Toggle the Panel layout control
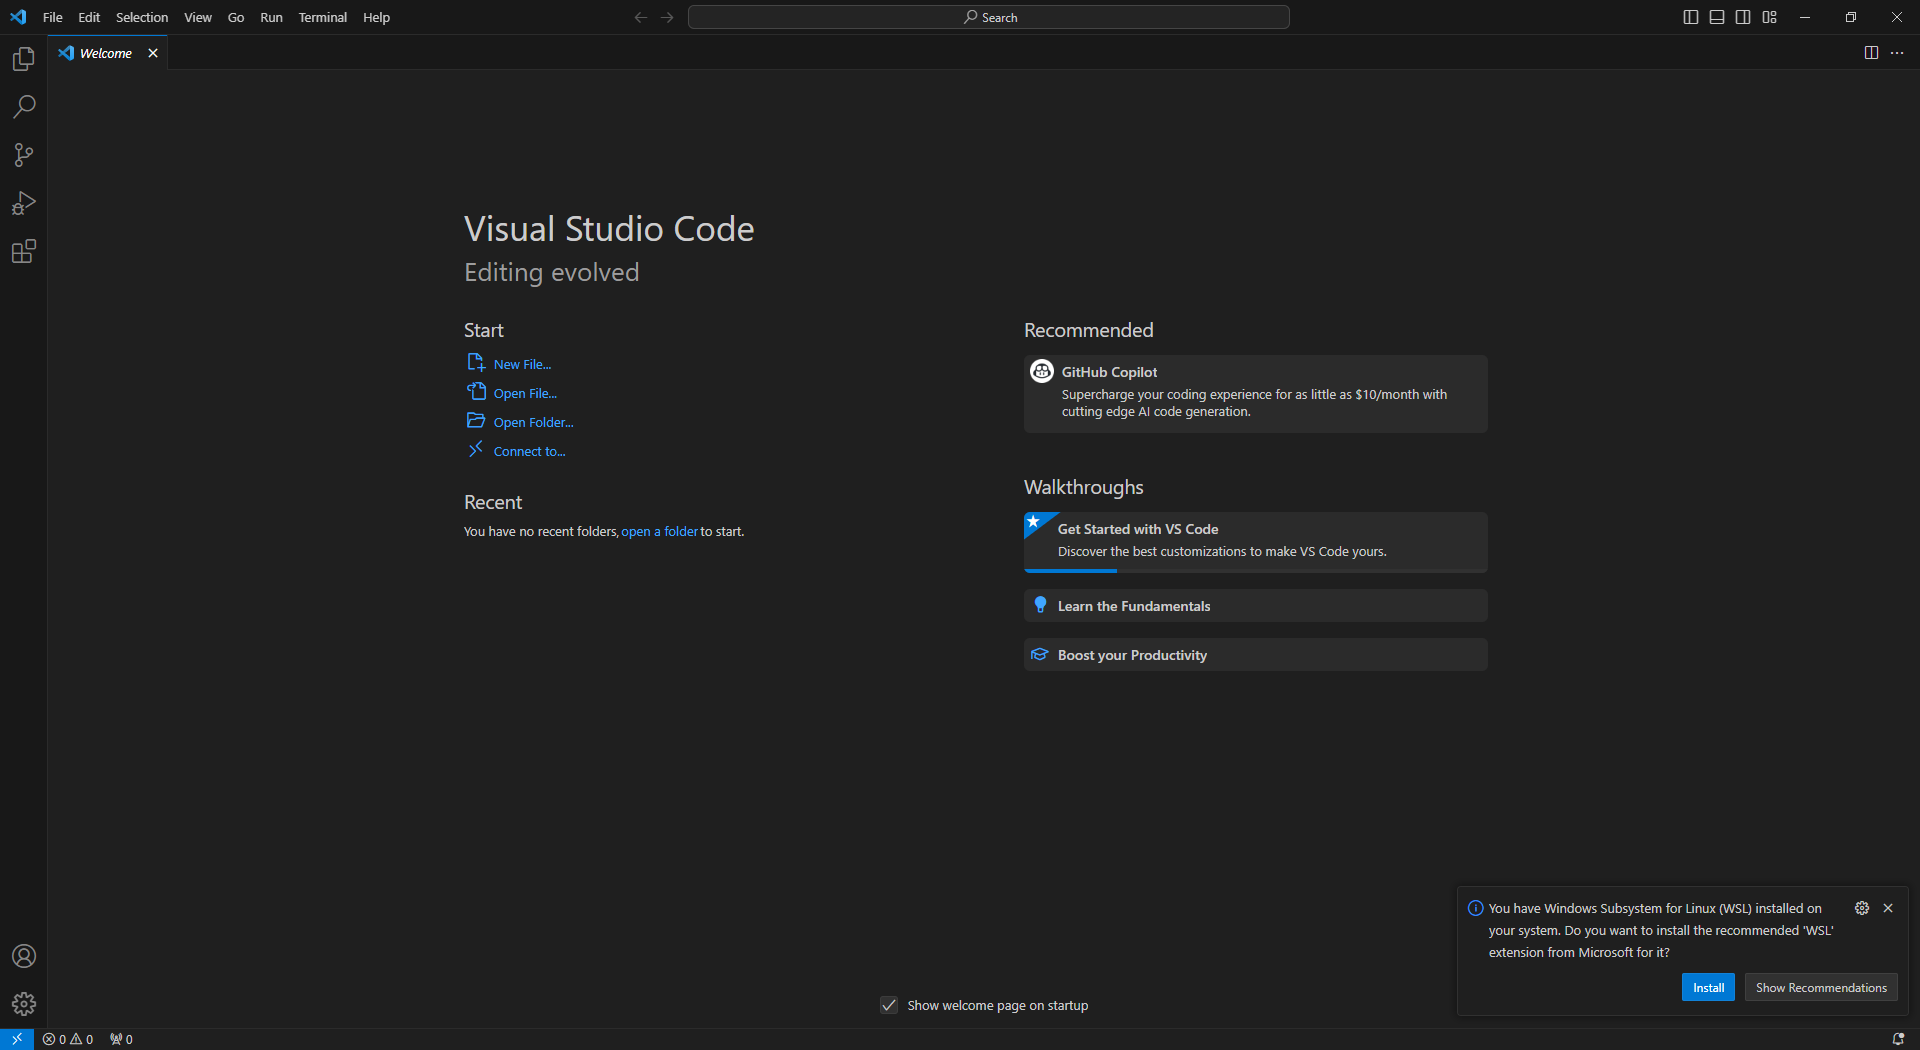Viewport: 1920px width, 1050px height. coord(1716,17)
